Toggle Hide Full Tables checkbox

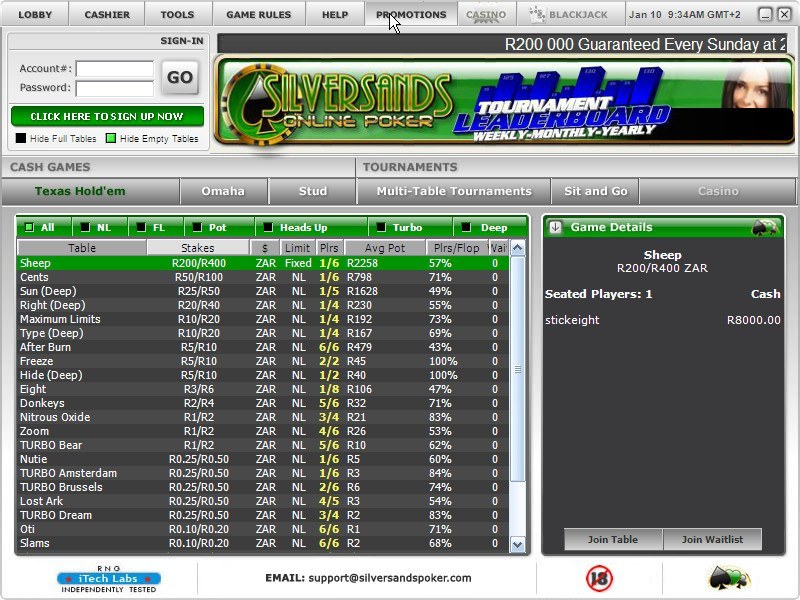[x=21, y=139]
